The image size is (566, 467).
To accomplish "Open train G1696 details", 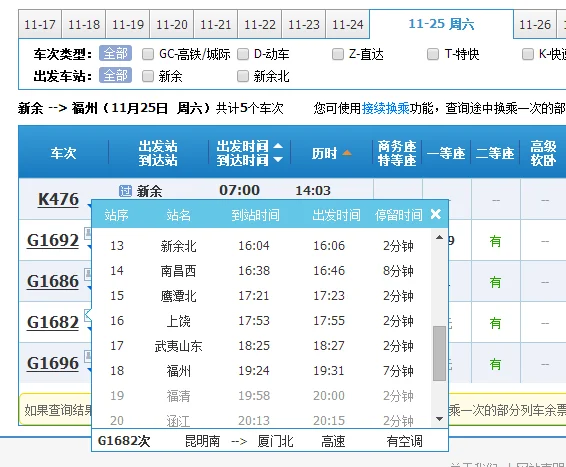I will click(53, 363).
